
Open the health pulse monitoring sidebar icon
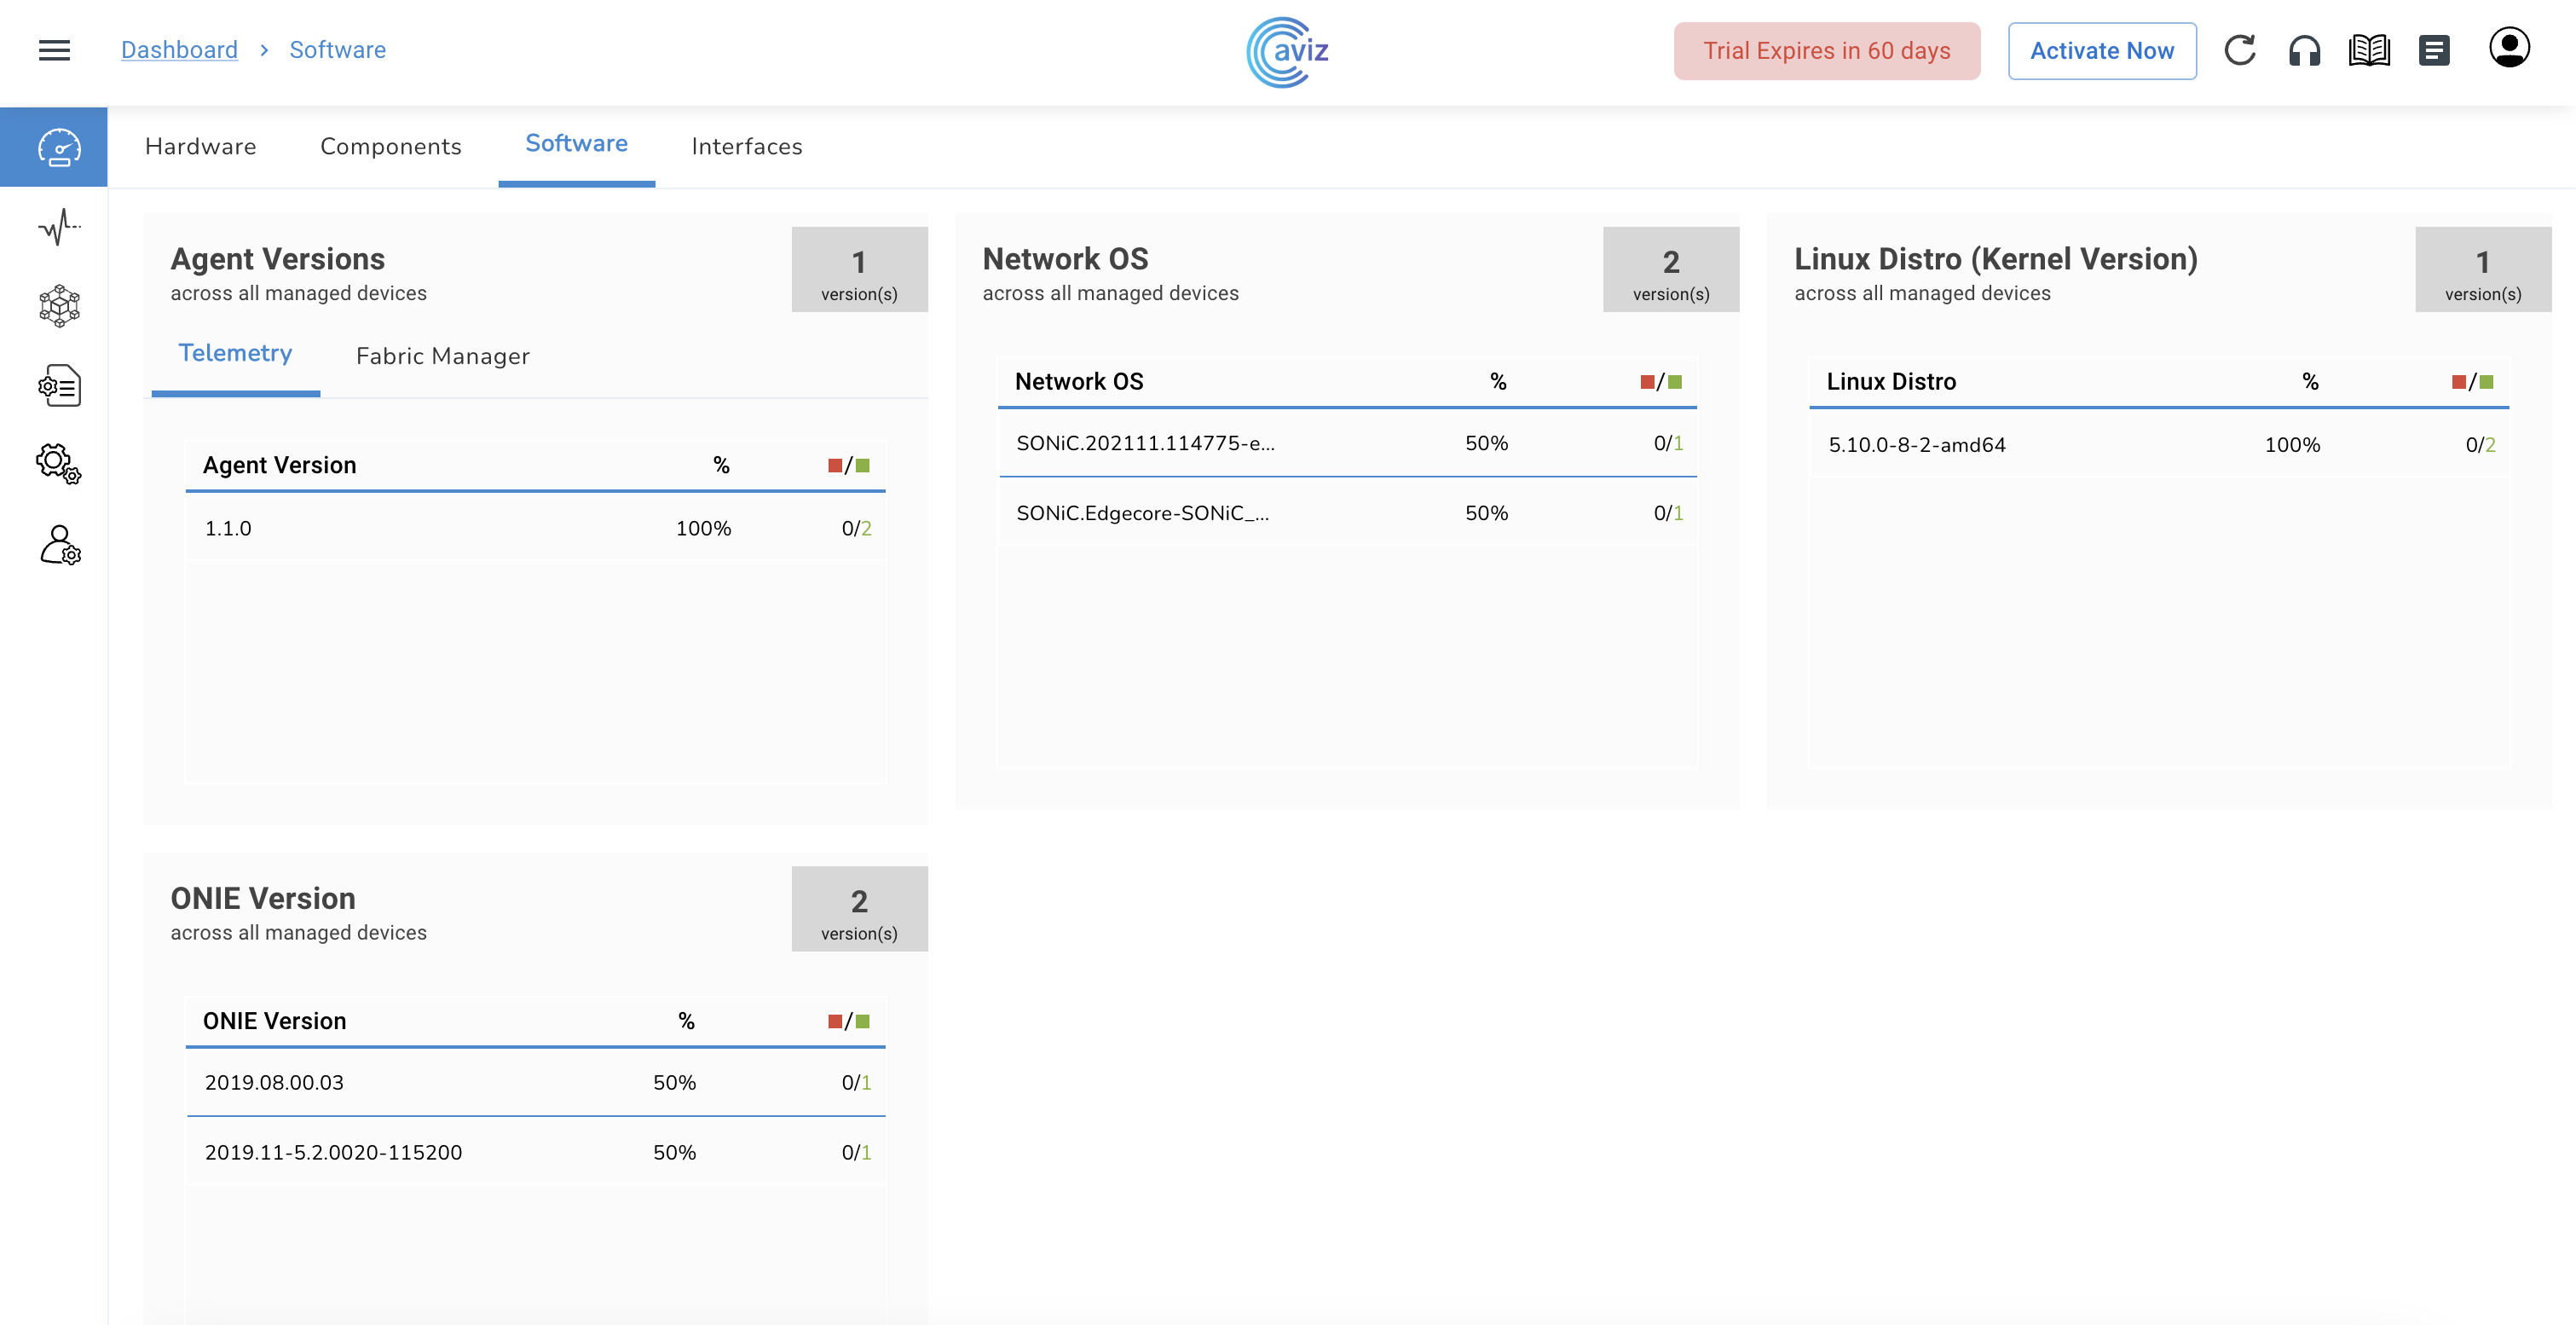pyautogui.click(x=59, y=227)
